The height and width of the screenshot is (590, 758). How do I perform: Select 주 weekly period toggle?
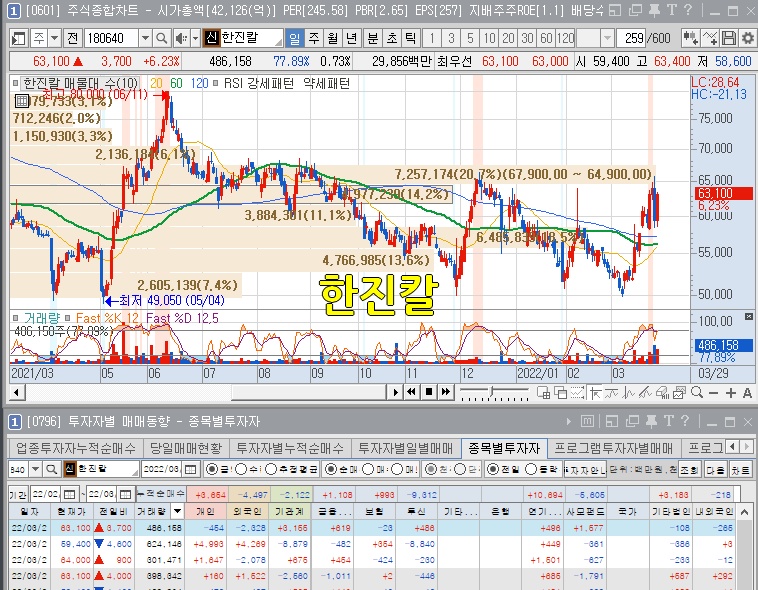(x=314, y=38)
